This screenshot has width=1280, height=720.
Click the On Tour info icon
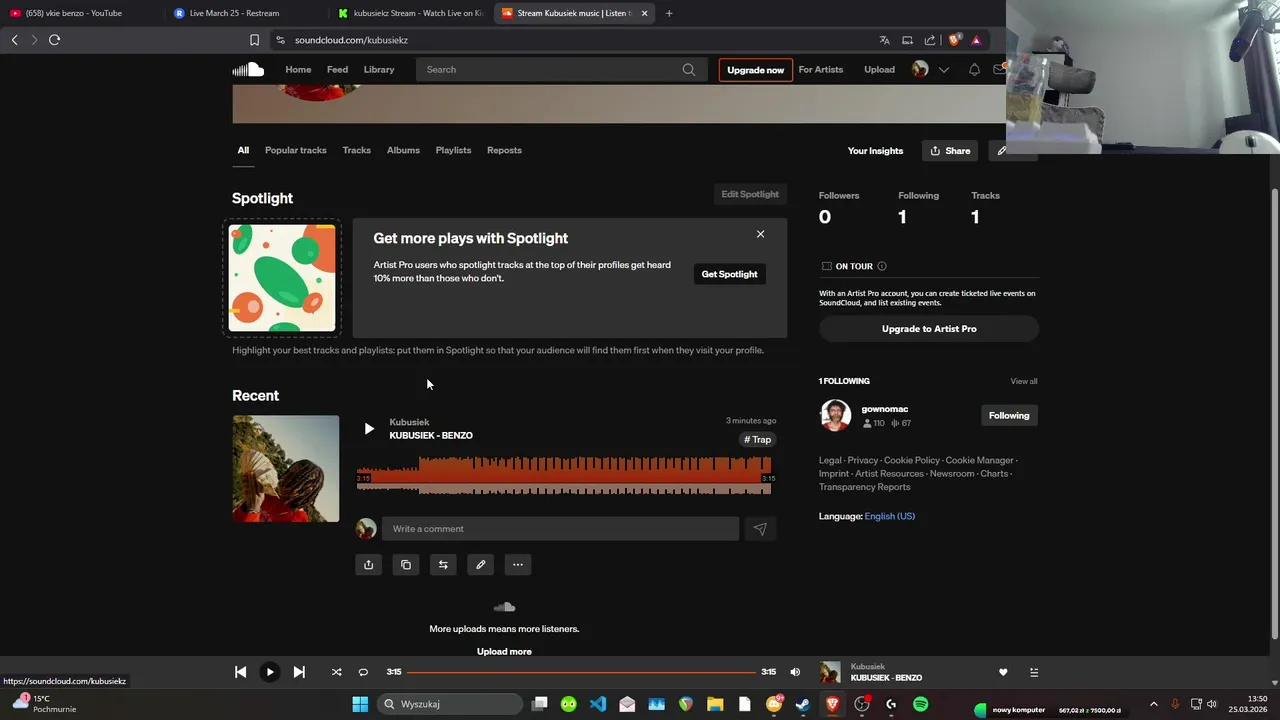881,266
